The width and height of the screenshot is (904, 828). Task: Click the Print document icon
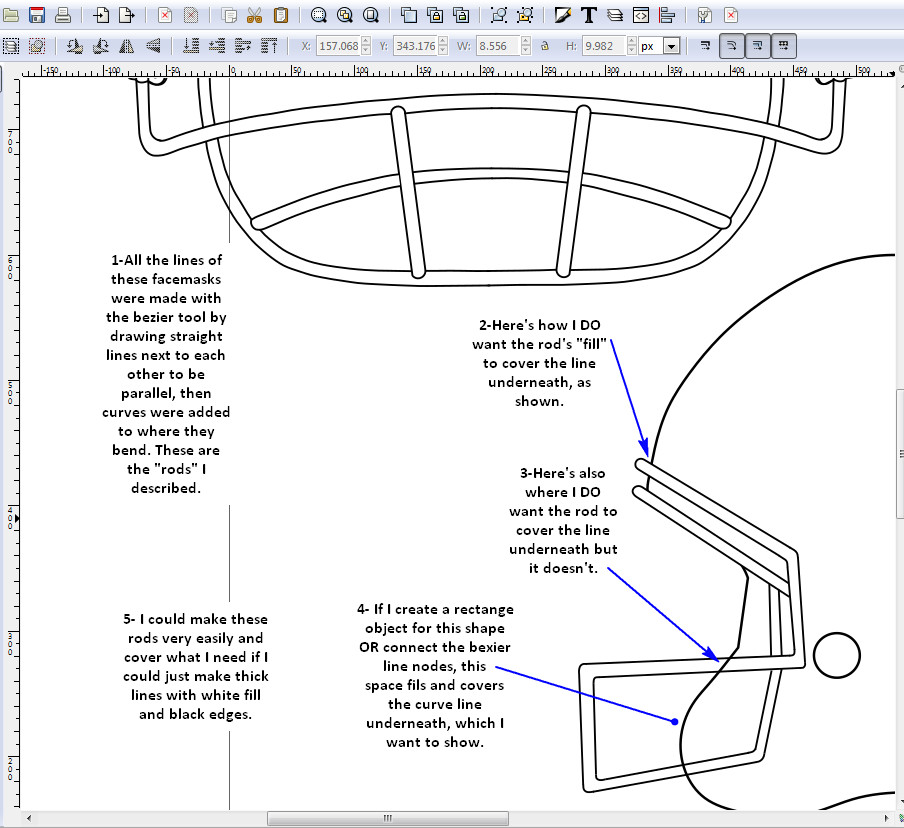point(63,15)
